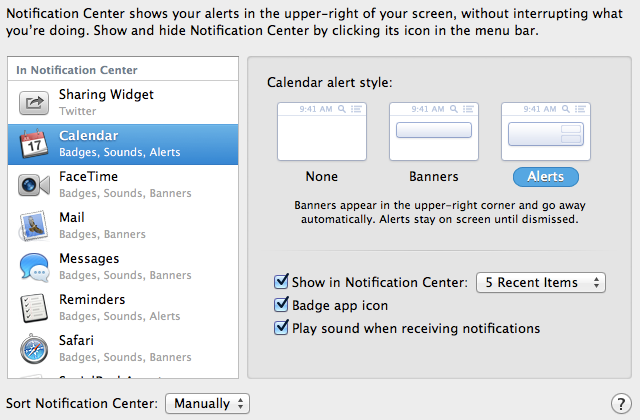640x420 pixels.
Task: Click the Twitter subtitle under Sharing Widget
Action: point(78,111)
